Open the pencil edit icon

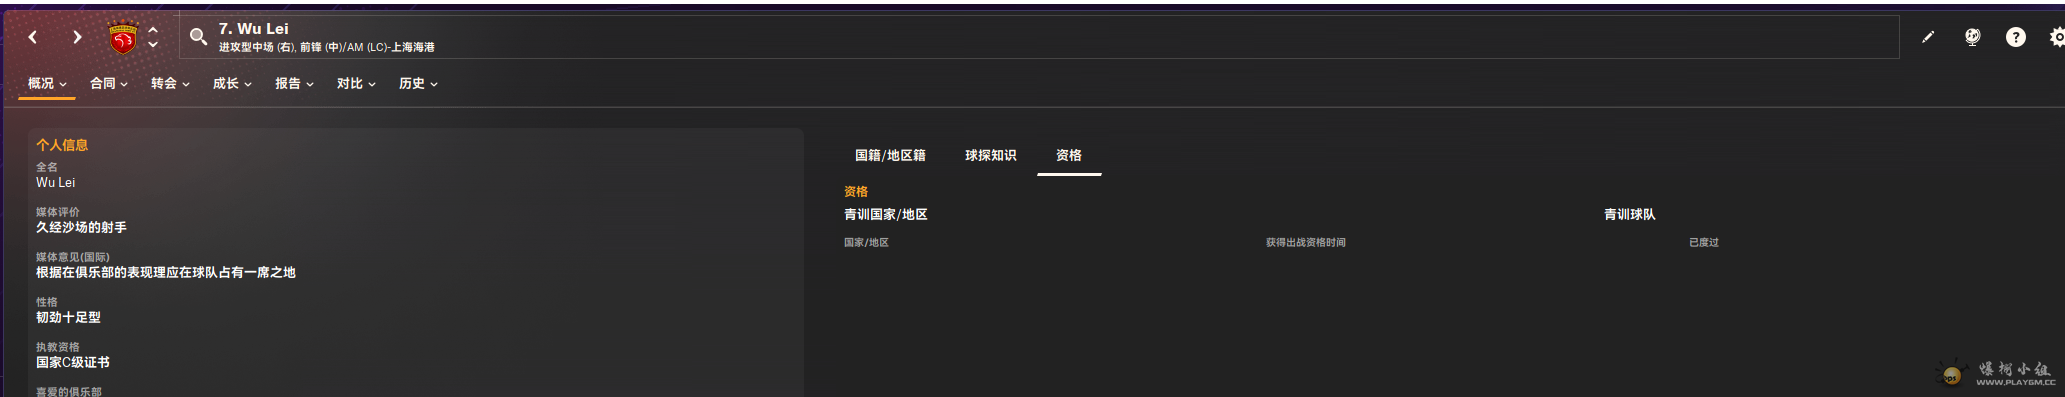coord(1928,37)
